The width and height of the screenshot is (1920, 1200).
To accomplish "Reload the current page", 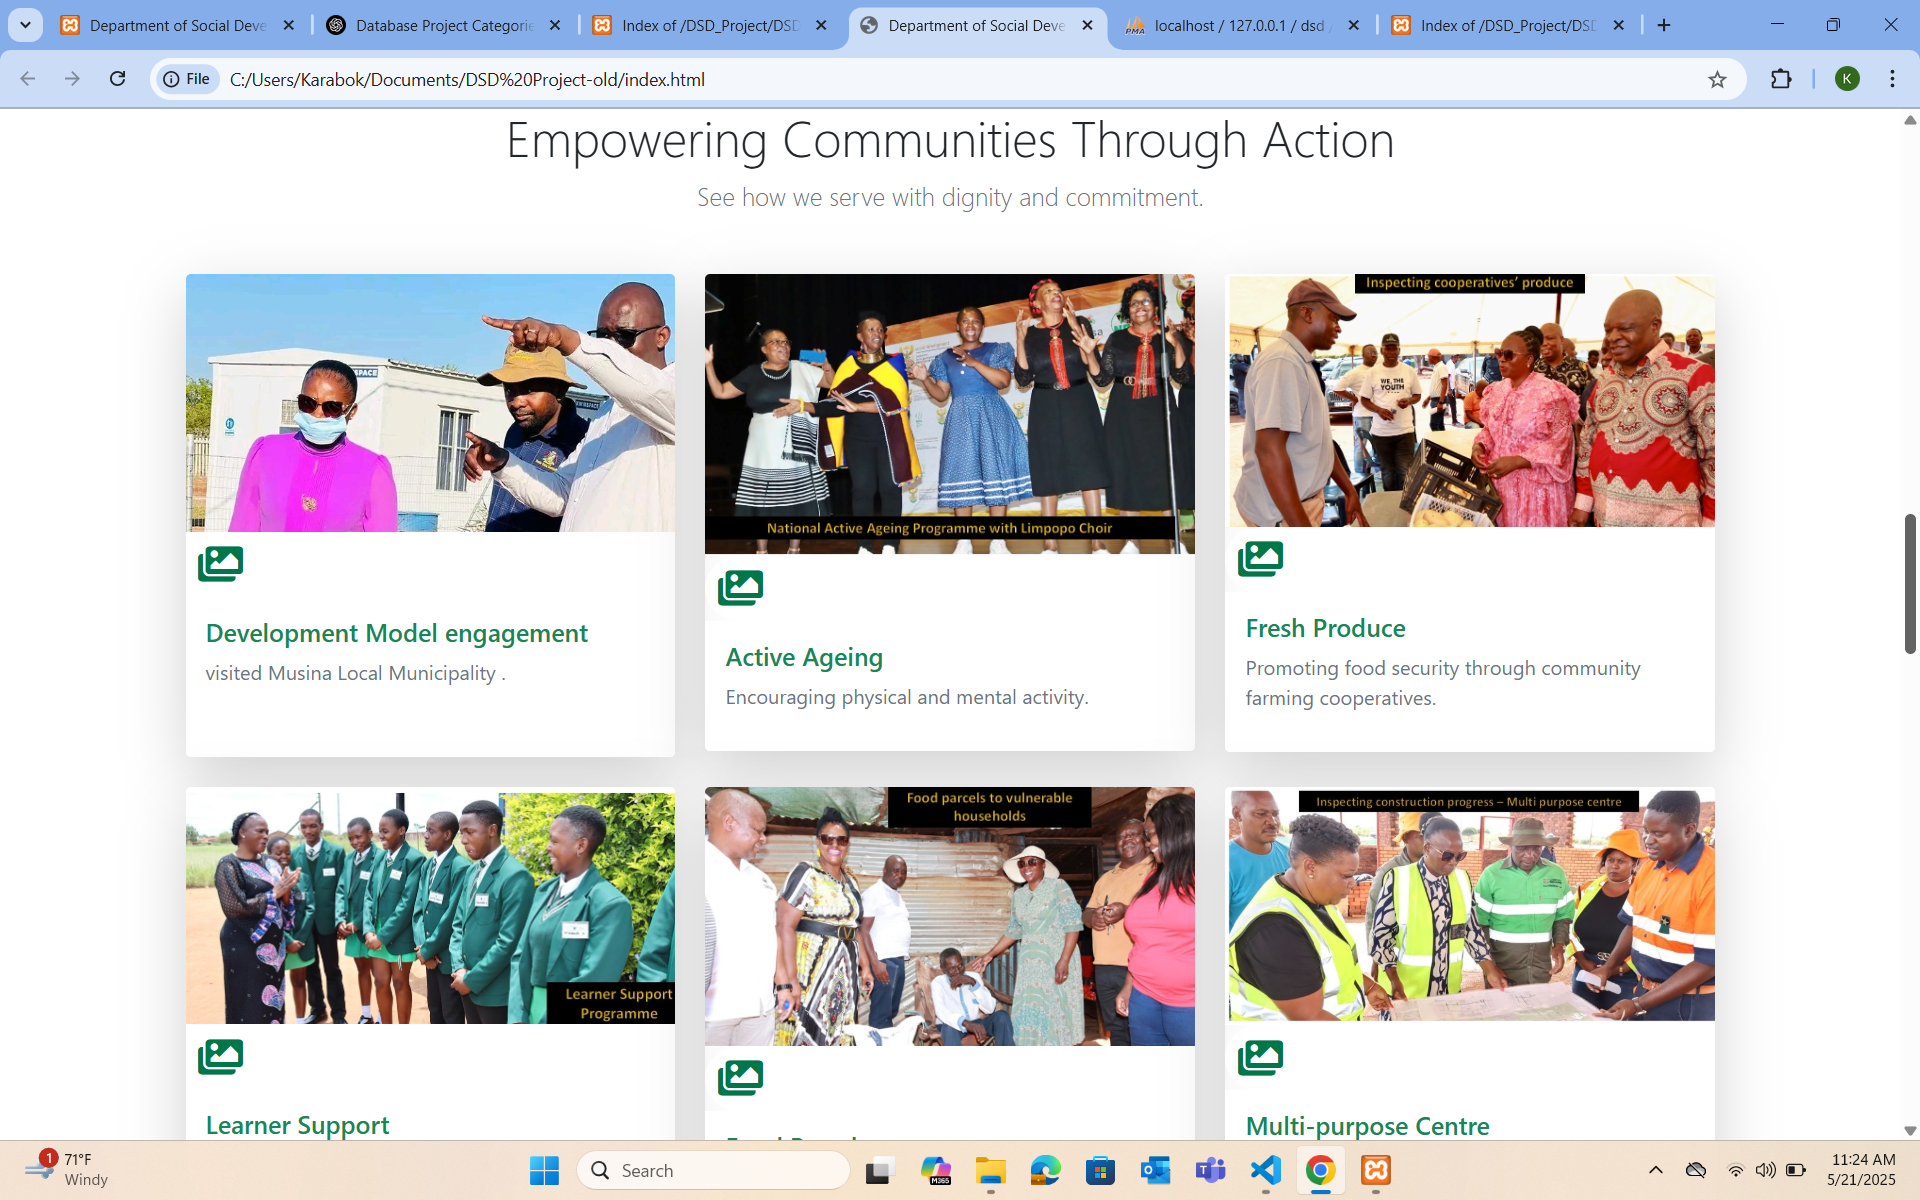I will (x=117, y=79).
